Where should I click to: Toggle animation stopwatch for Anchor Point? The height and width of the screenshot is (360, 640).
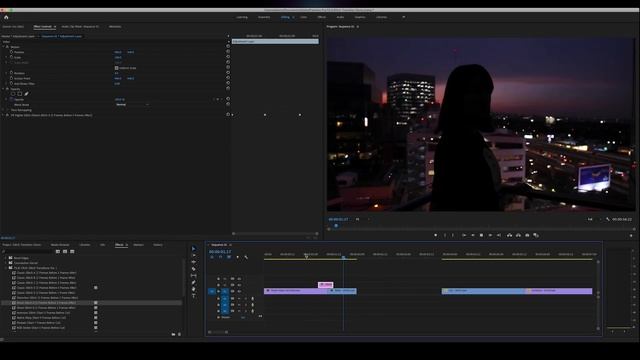(x=11, y=78)
